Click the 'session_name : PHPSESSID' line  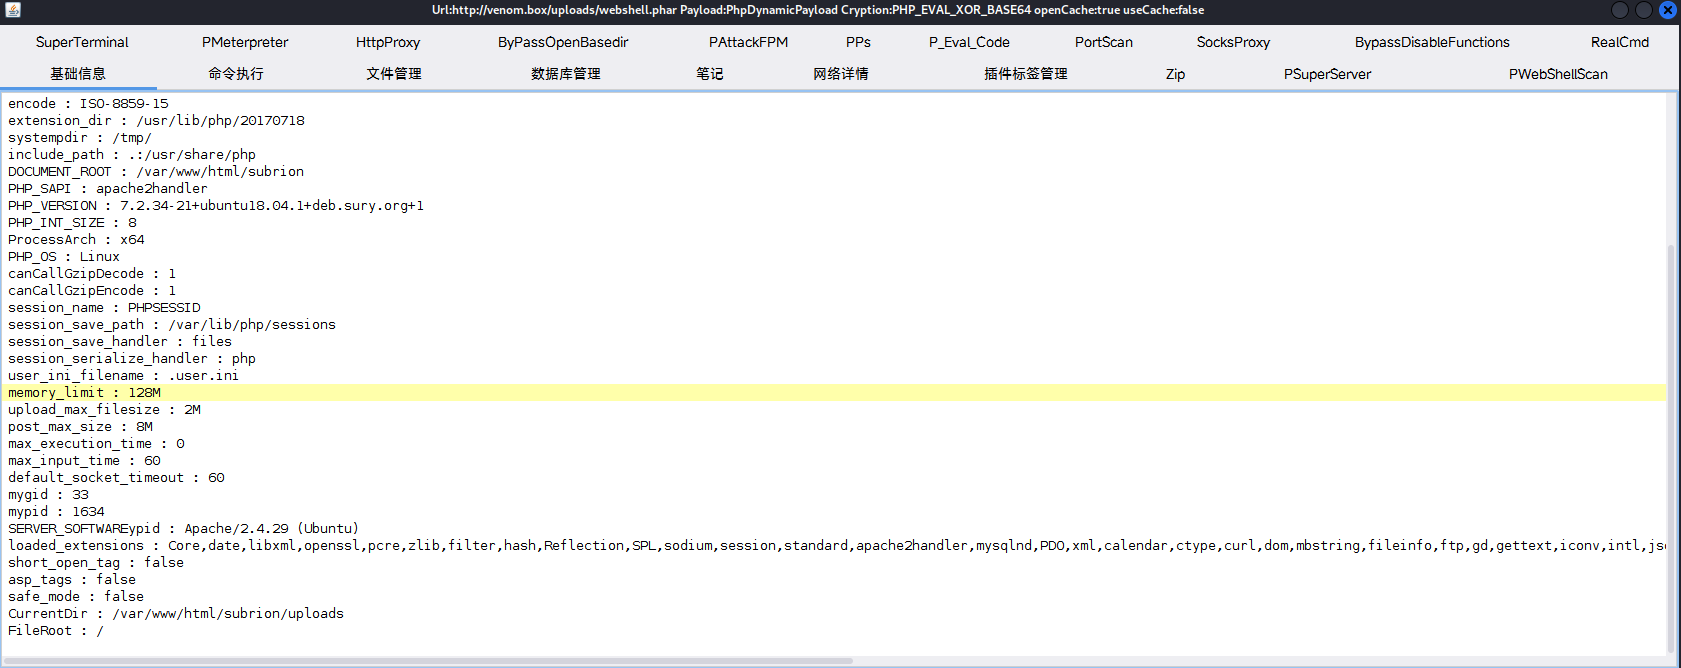coord(104,308)
